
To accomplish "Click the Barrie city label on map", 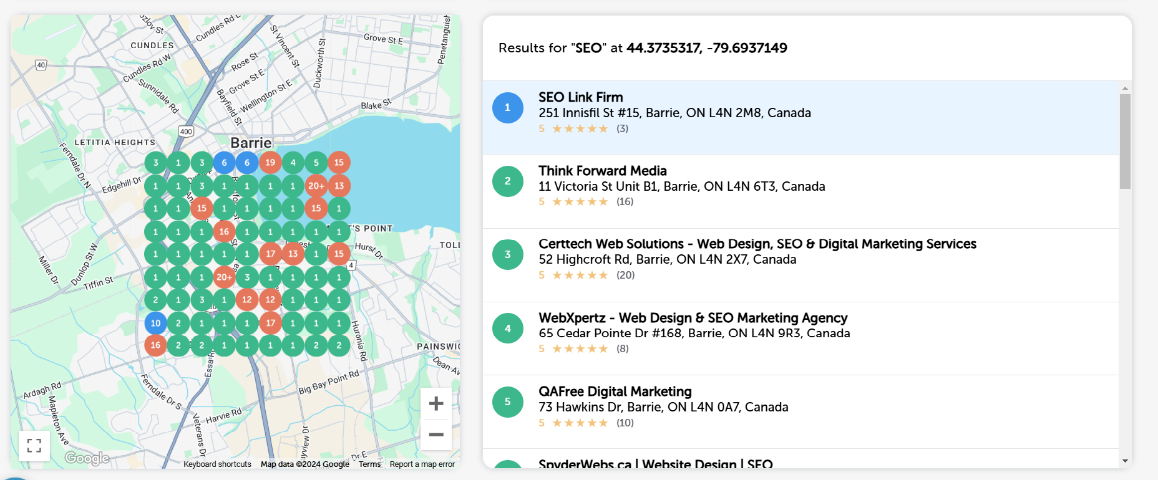I will pos(251,143).
